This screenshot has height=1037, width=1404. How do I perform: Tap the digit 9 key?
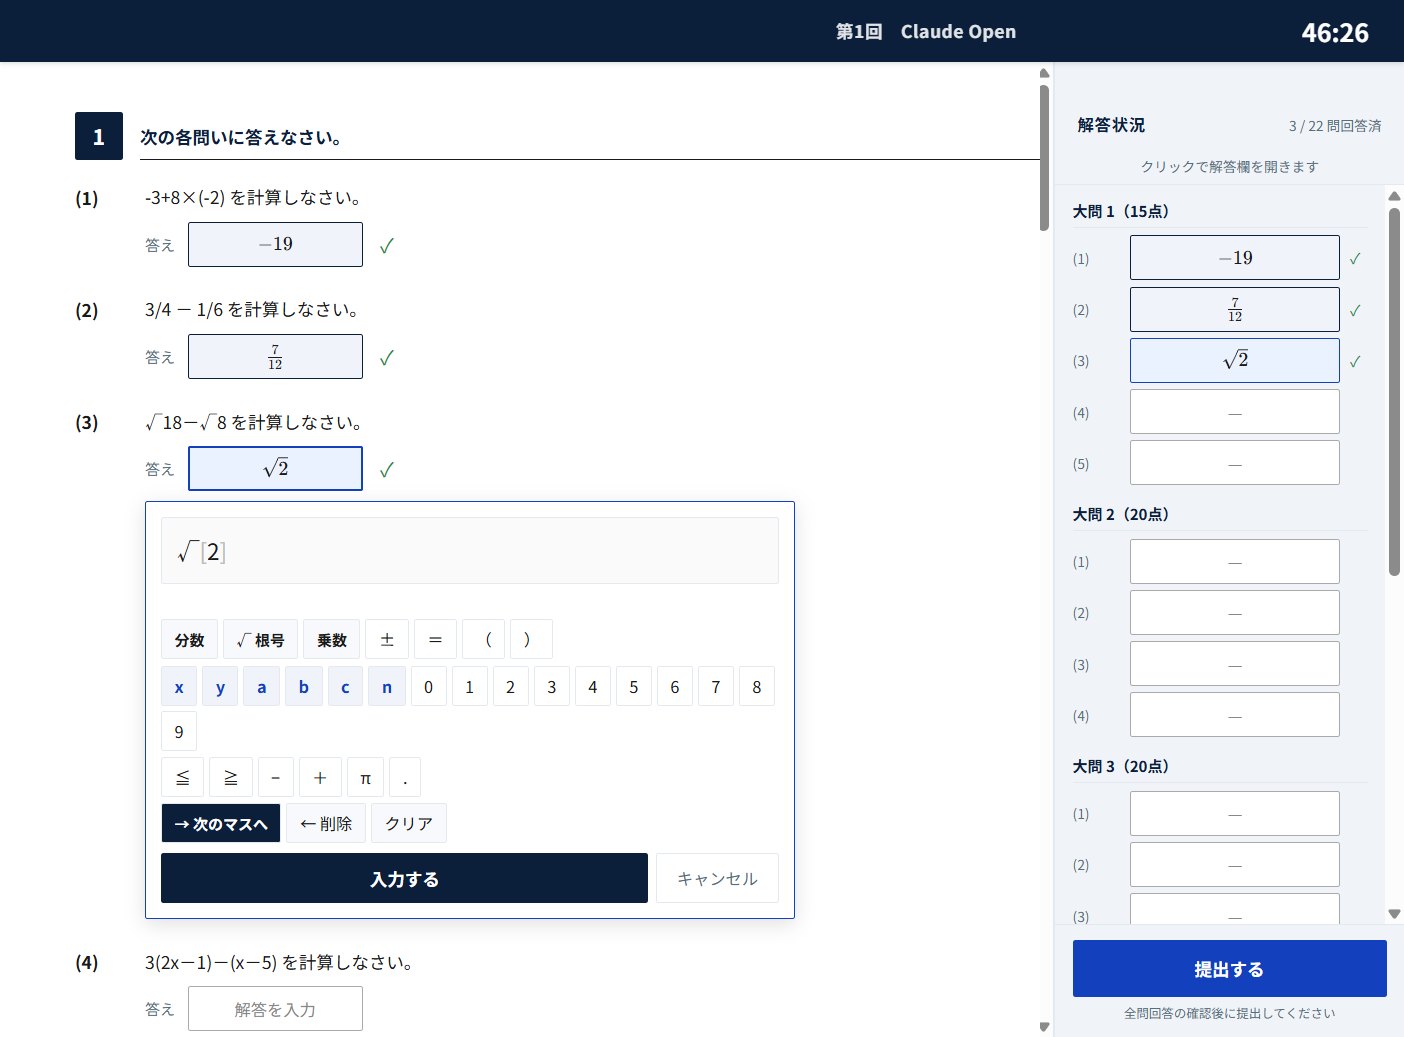[179, 732]
